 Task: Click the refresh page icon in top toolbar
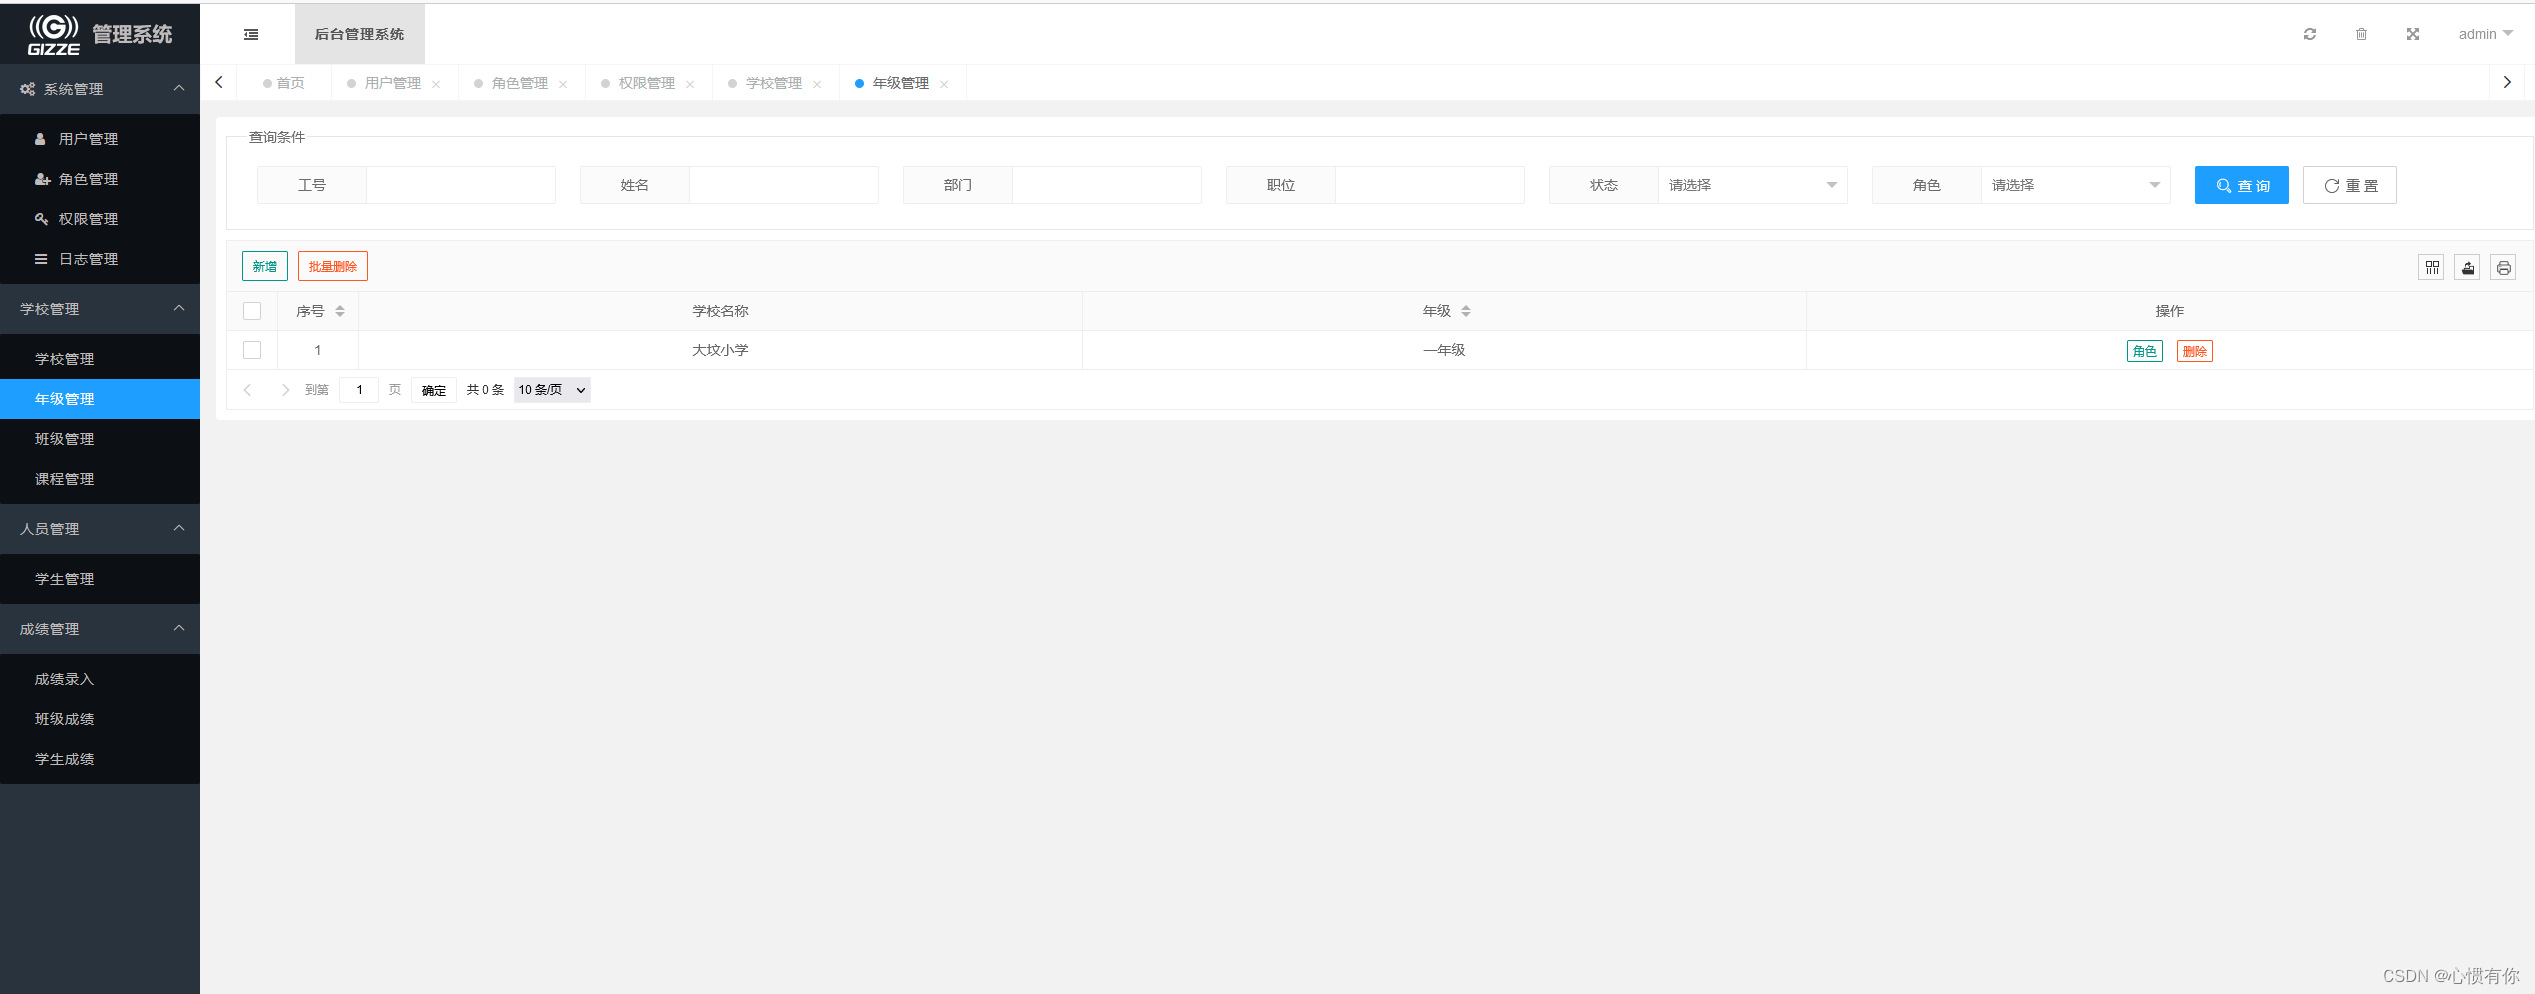(x=2310, y=33)
